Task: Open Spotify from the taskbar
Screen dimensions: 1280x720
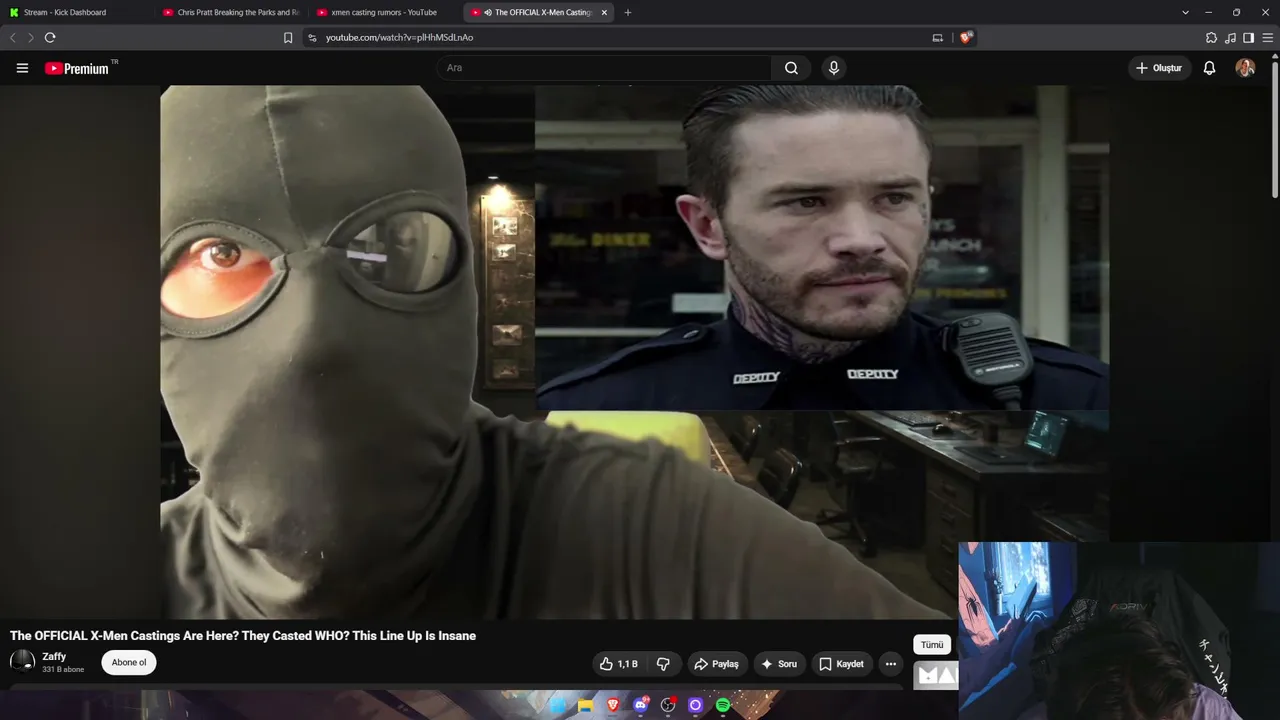Action: tap(723, 706)
